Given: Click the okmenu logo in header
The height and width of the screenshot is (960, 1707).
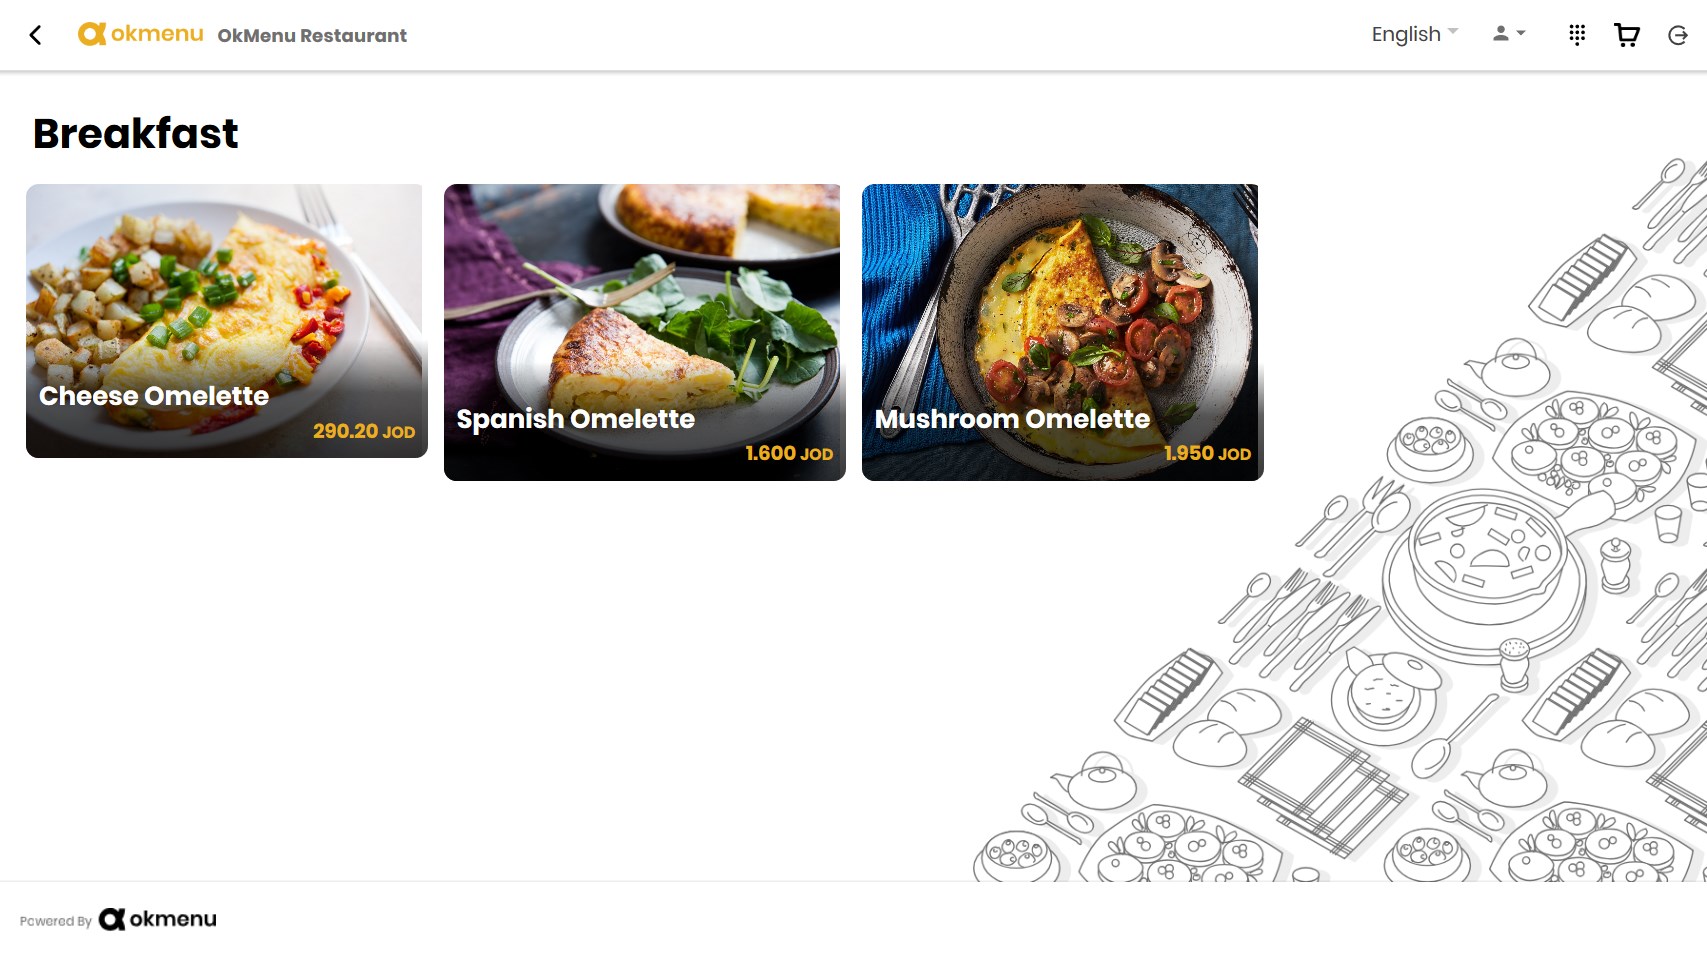Looking at the screenshot, I should (141, 34).
